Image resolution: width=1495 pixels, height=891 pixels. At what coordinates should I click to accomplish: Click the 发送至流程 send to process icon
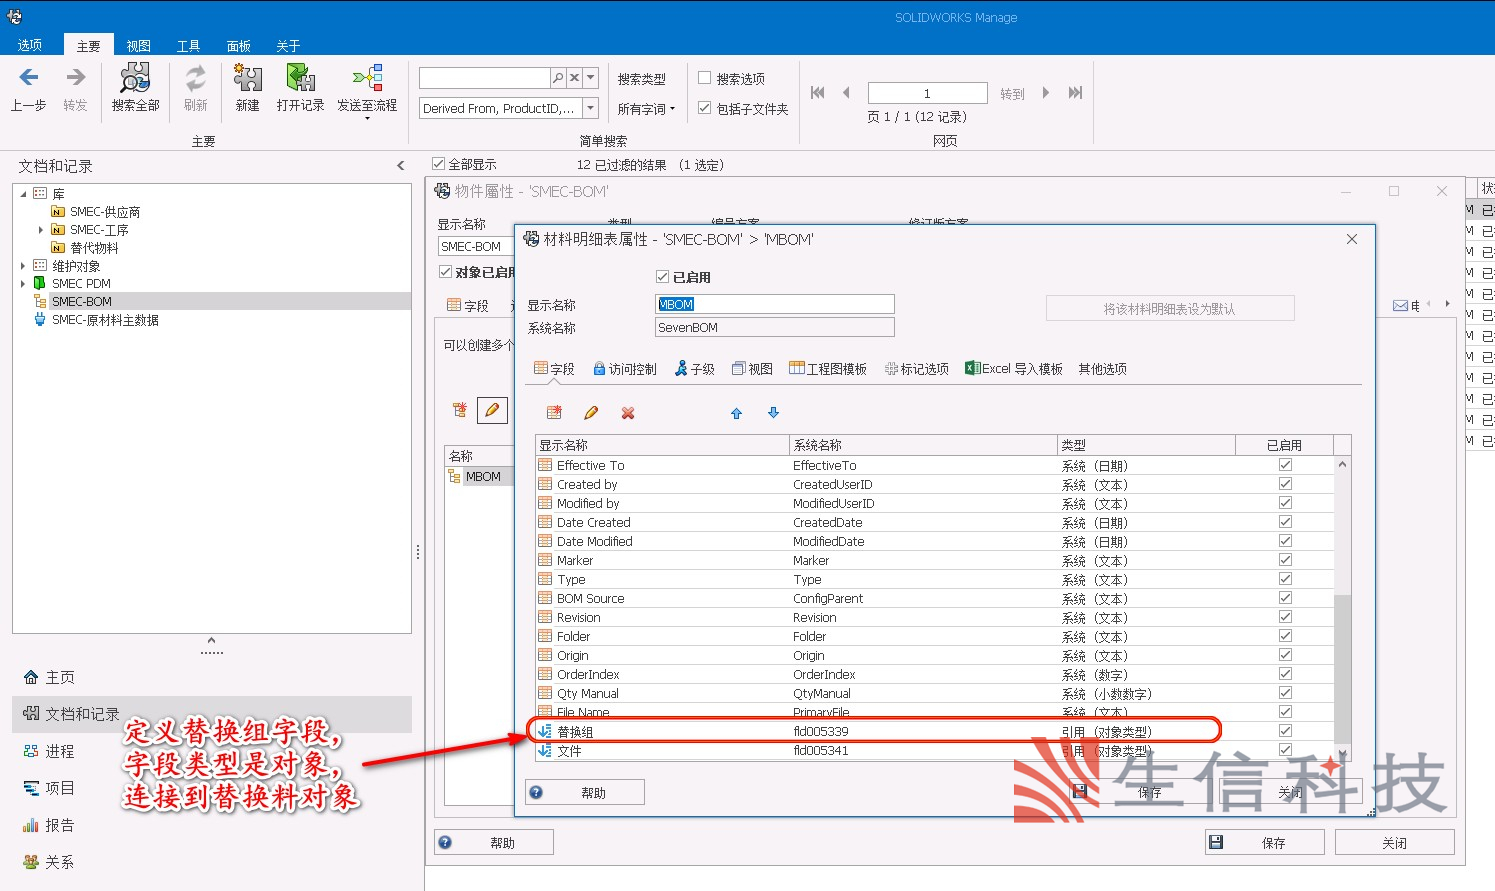367,78
